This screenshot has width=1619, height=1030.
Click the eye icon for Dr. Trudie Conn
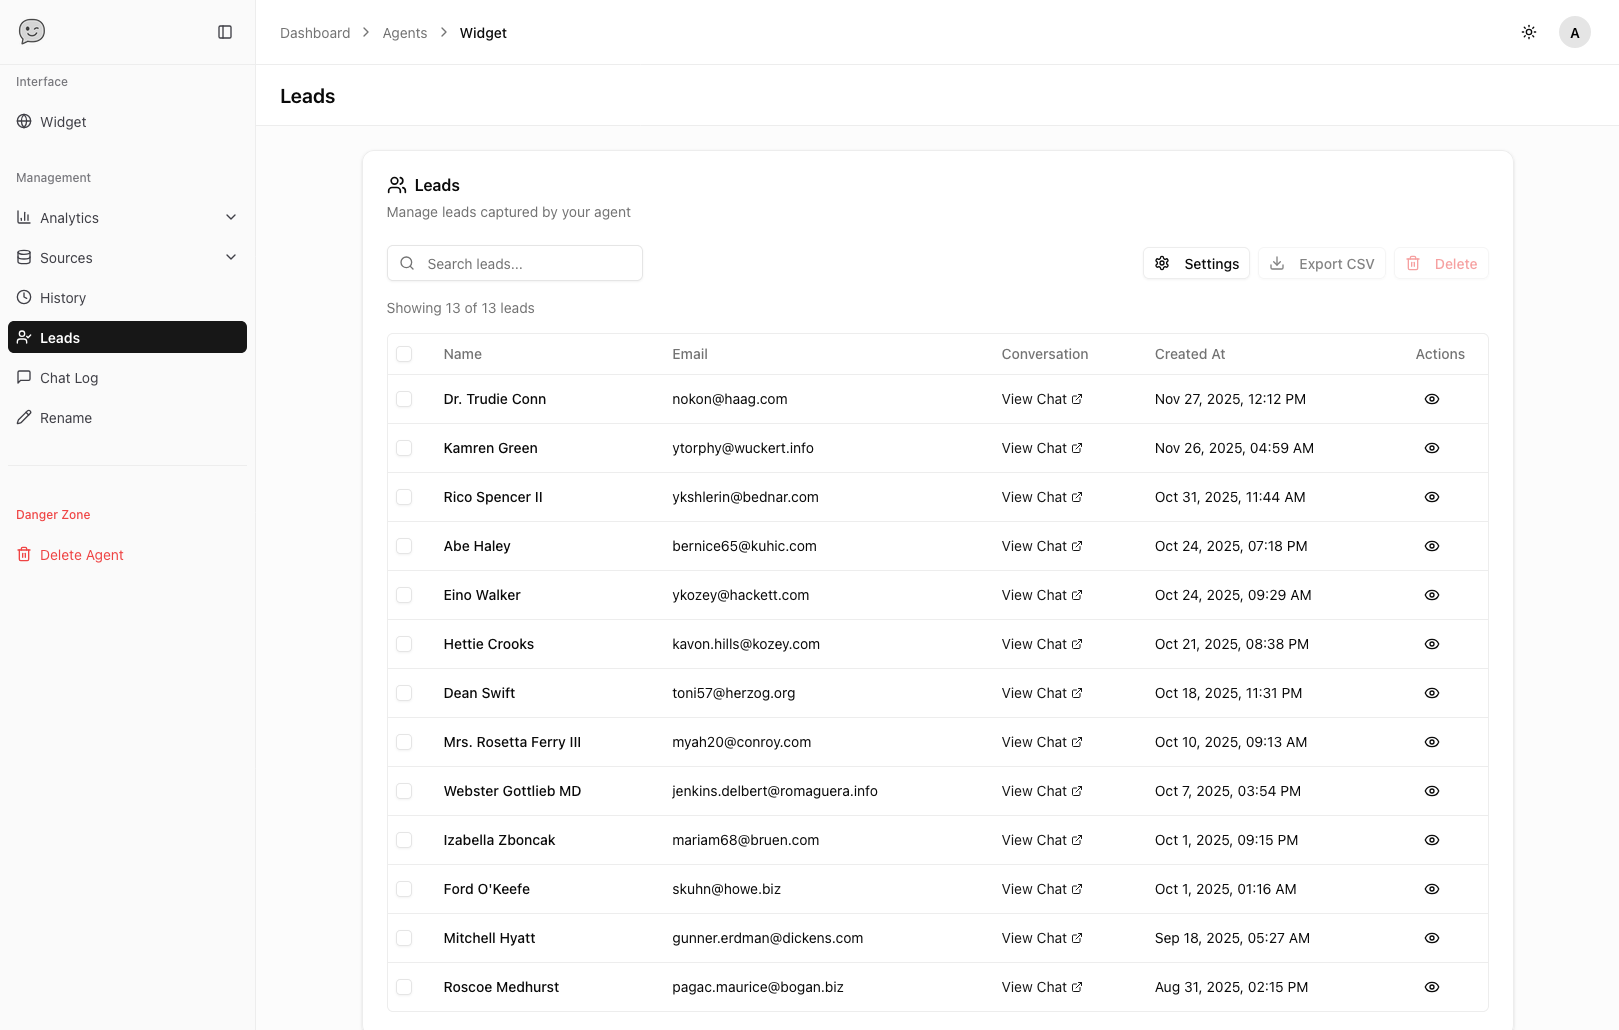1431,399
